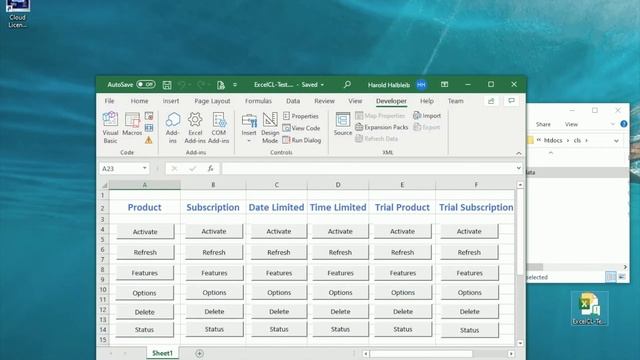Click the horizontal scrollbar in Excel
The image size is (640, 360).
[x=421, y=353]
